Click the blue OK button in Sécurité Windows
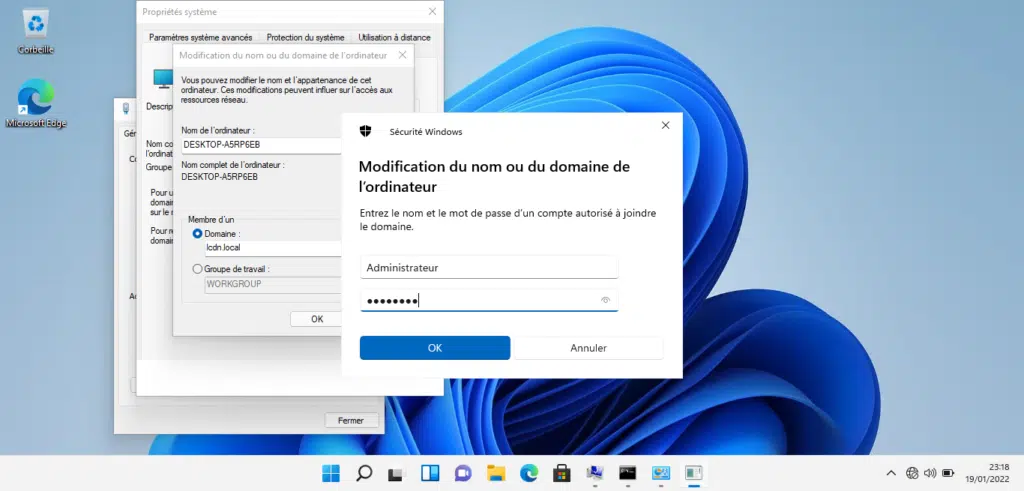1024x491 pixels. tap(435, 348)
